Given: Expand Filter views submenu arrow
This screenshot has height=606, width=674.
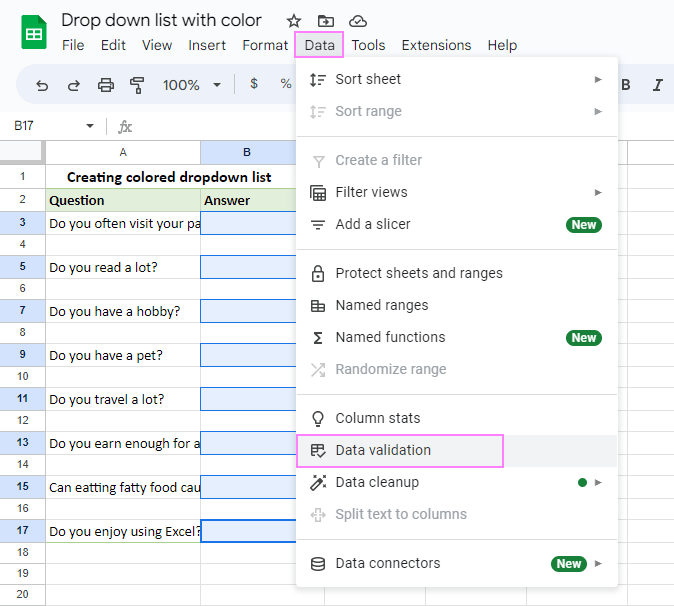Looking at the screenshot, I should (598, 193).
